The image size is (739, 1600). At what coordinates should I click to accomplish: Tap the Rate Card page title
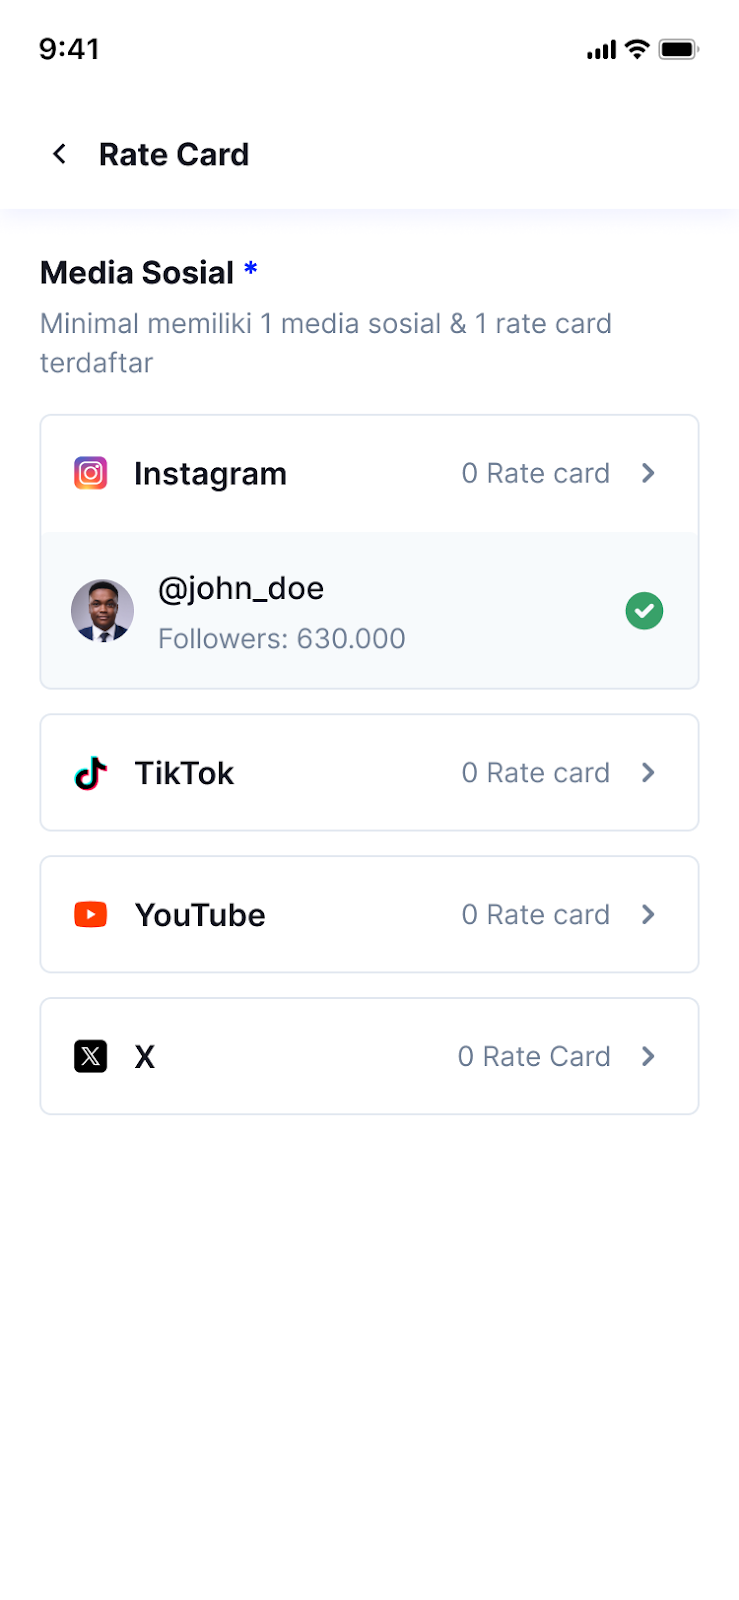pyautogui.click(x=174, y=155)
